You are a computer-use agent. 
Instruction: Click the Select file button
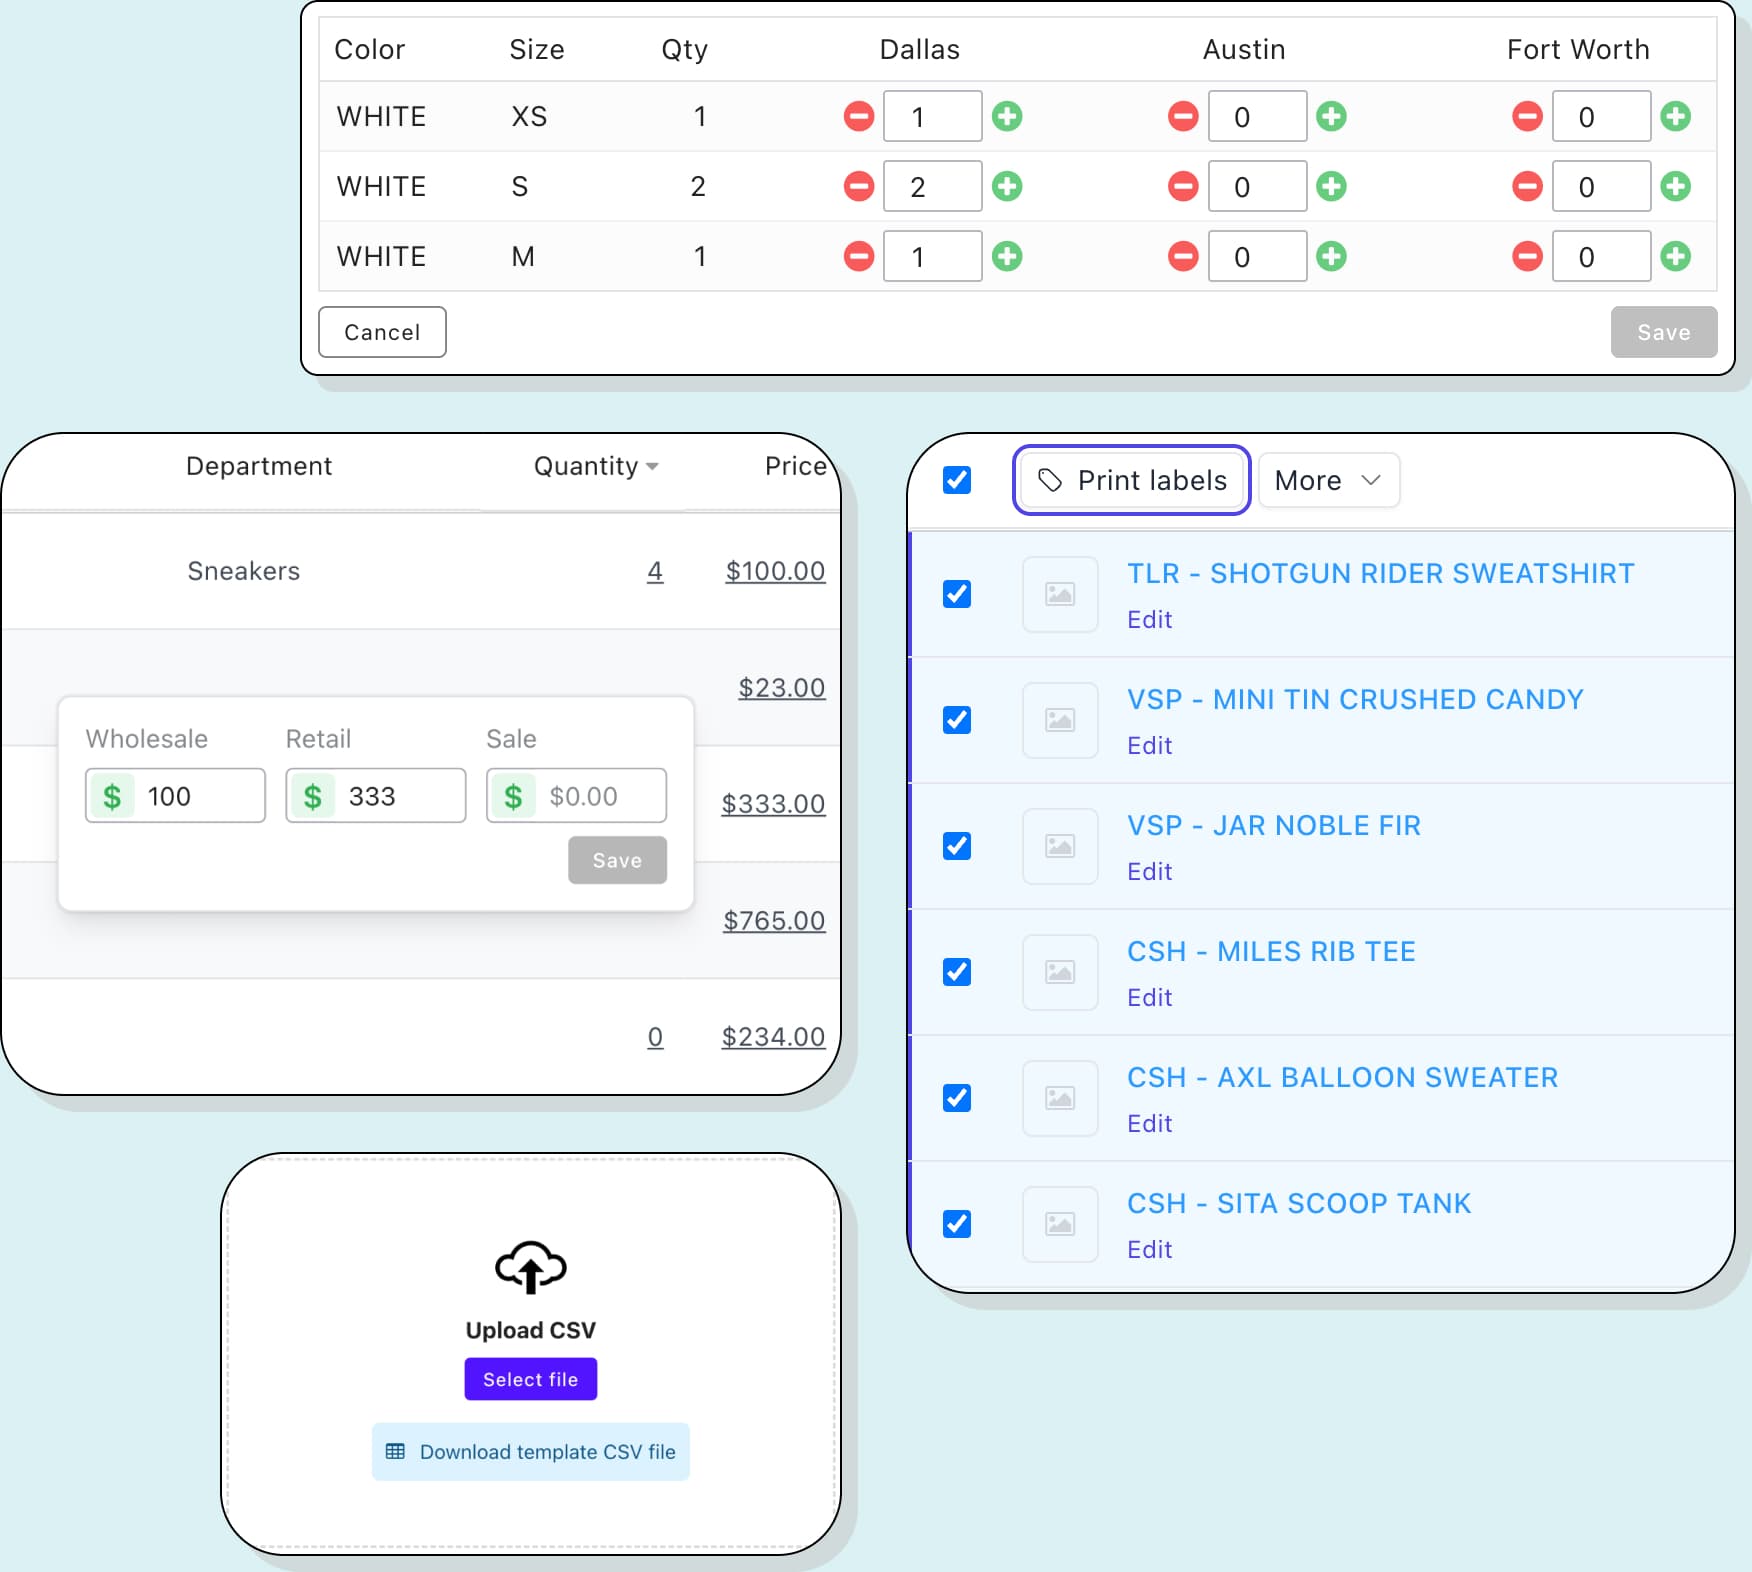pyautogui.click(x=530, y=1379)
